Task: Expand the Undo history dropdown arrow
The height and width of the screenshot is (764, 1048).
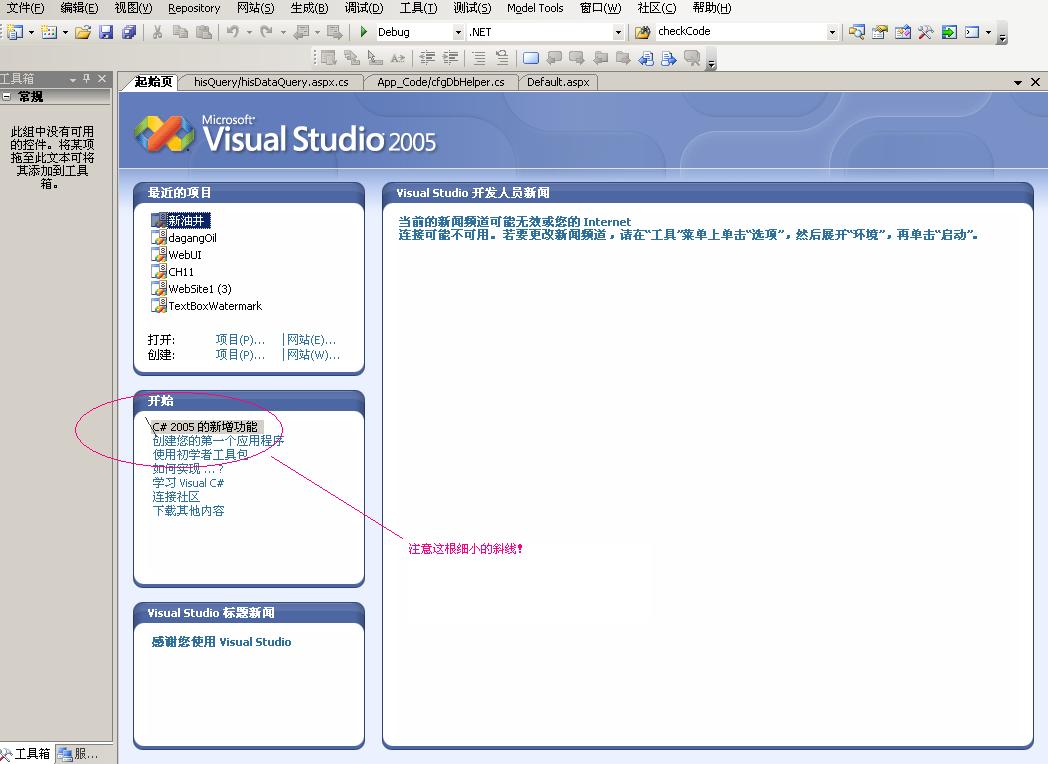Action: [249, 32]
